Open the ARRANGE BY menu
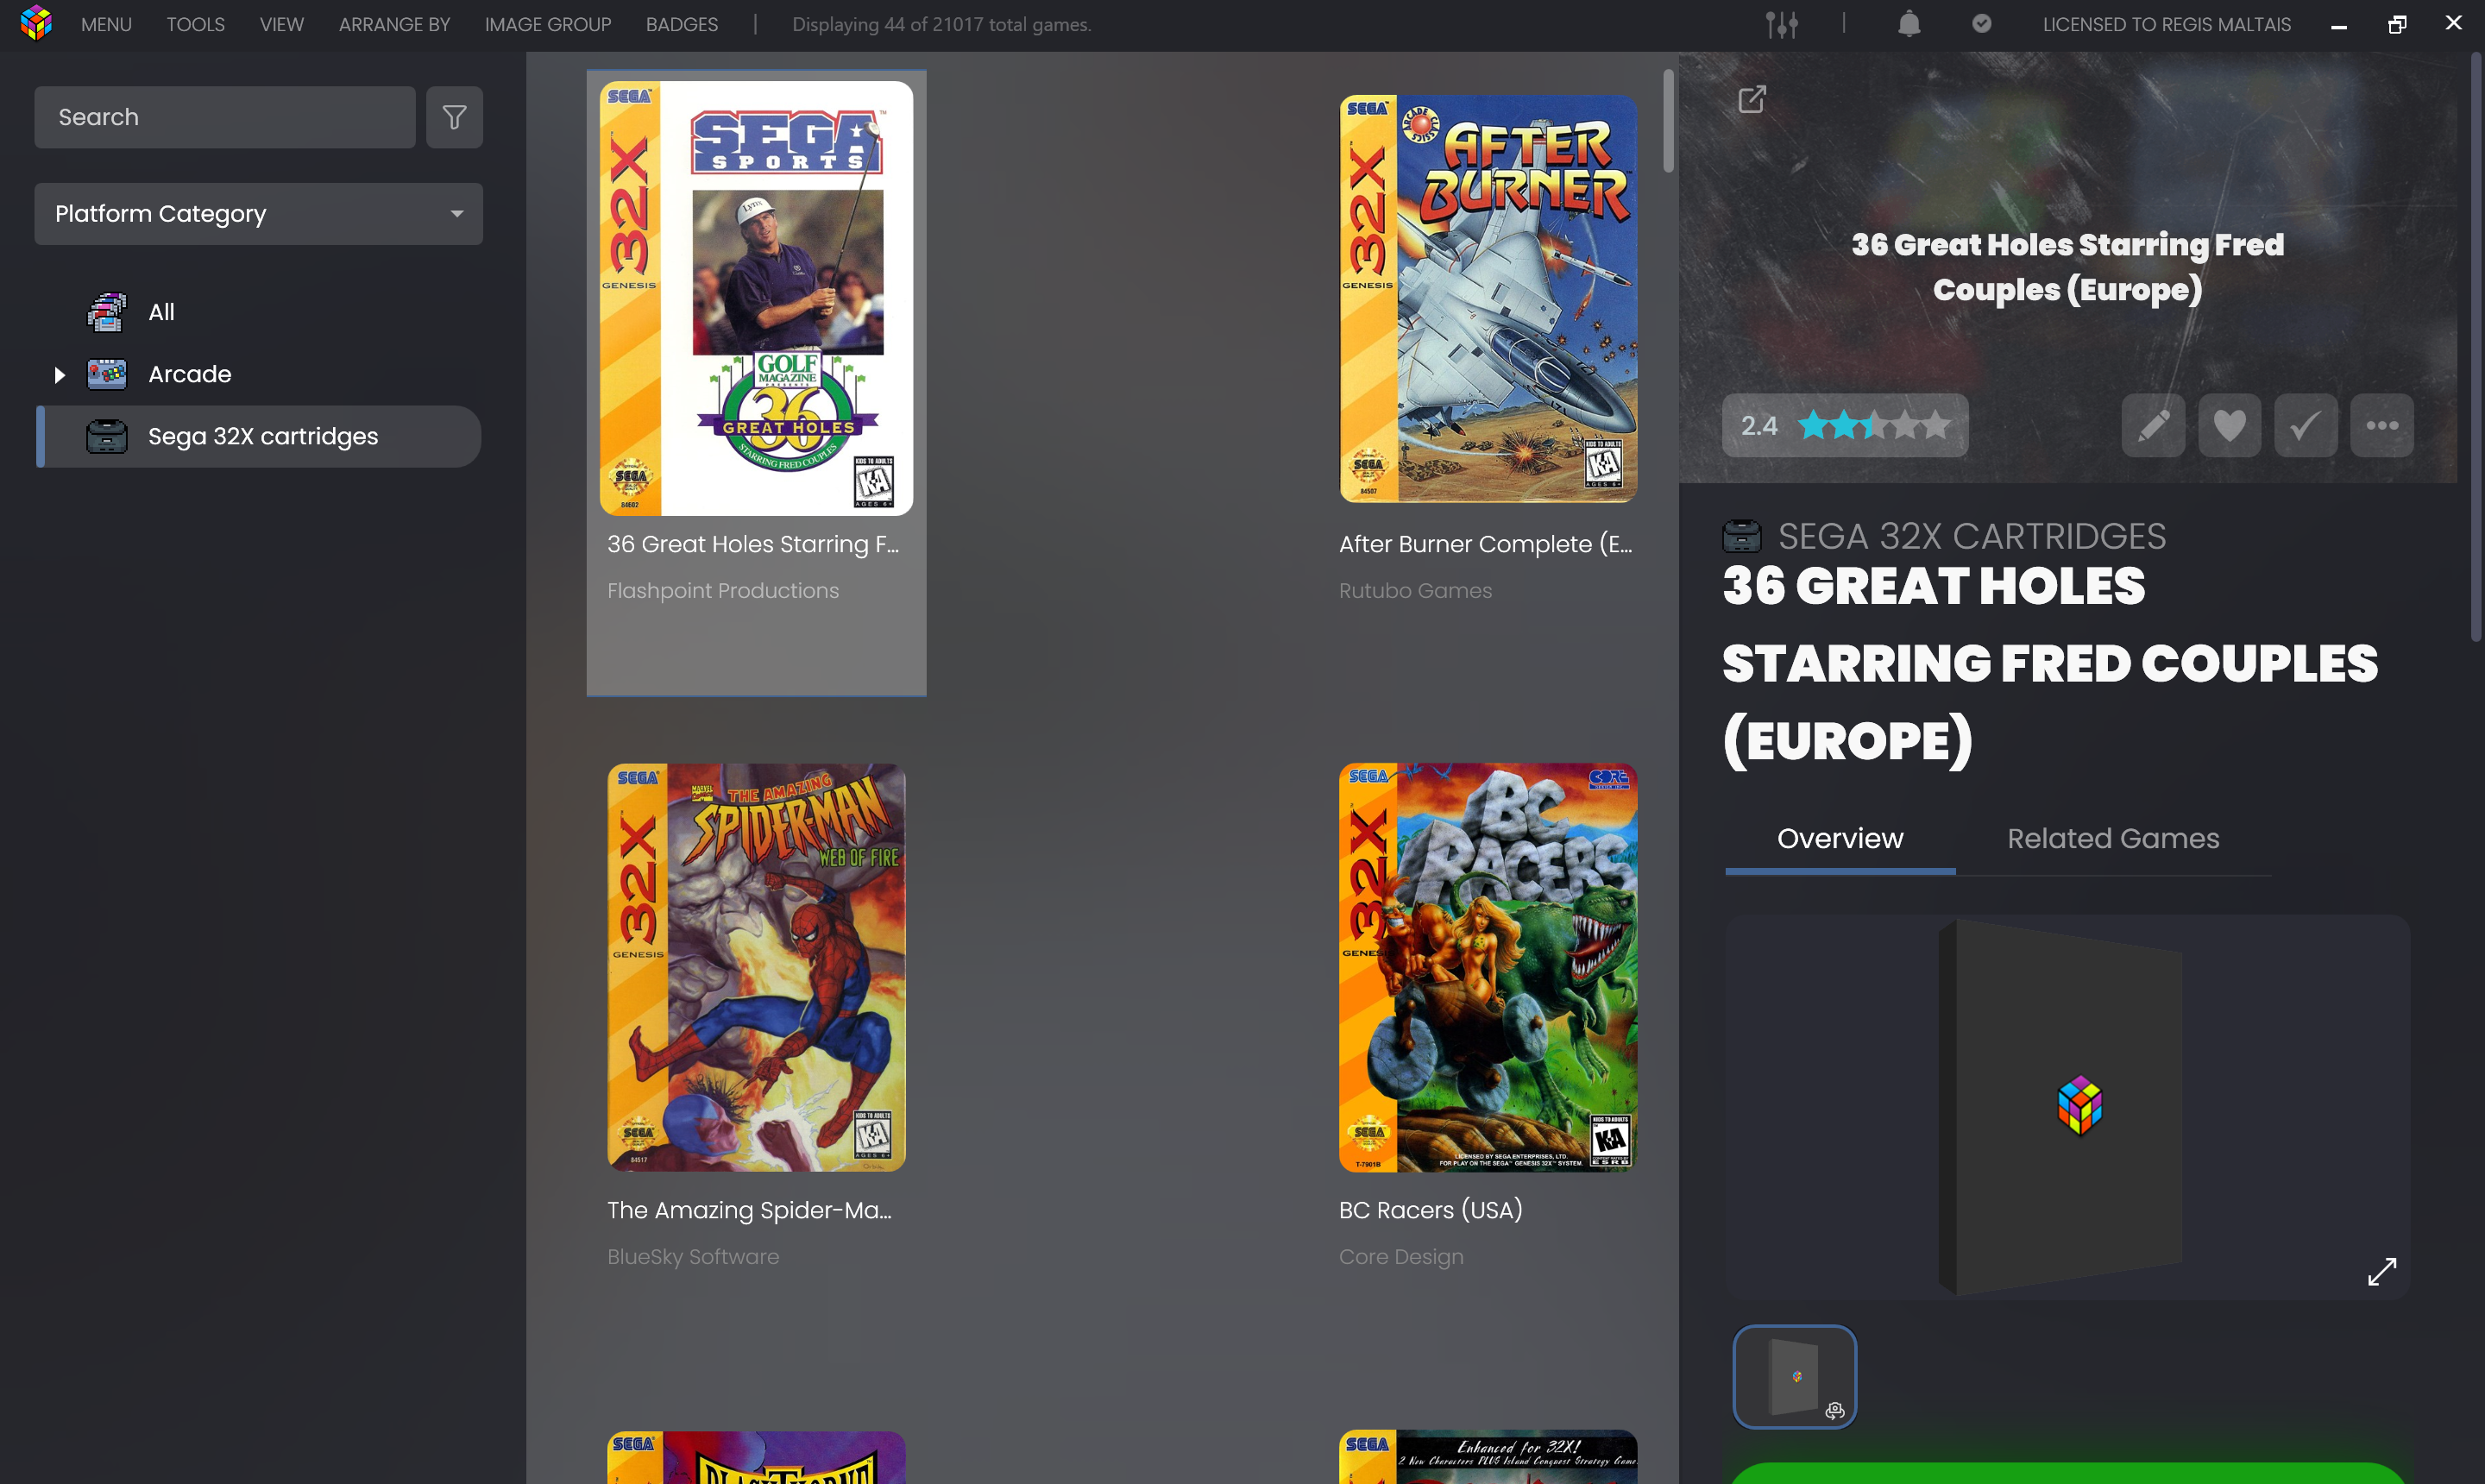This screenshot has height=1484, width=2485. pos(394,24)
